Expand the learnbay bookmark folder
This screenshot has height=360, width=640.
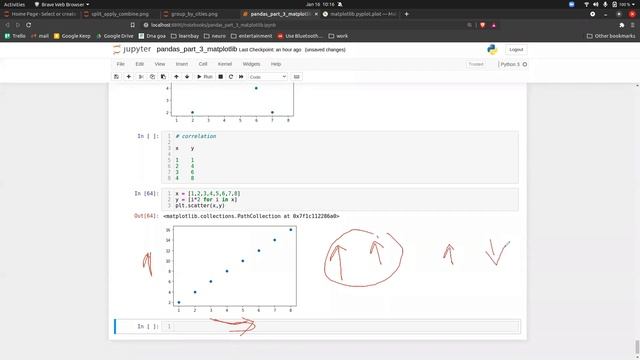(185, 36)
